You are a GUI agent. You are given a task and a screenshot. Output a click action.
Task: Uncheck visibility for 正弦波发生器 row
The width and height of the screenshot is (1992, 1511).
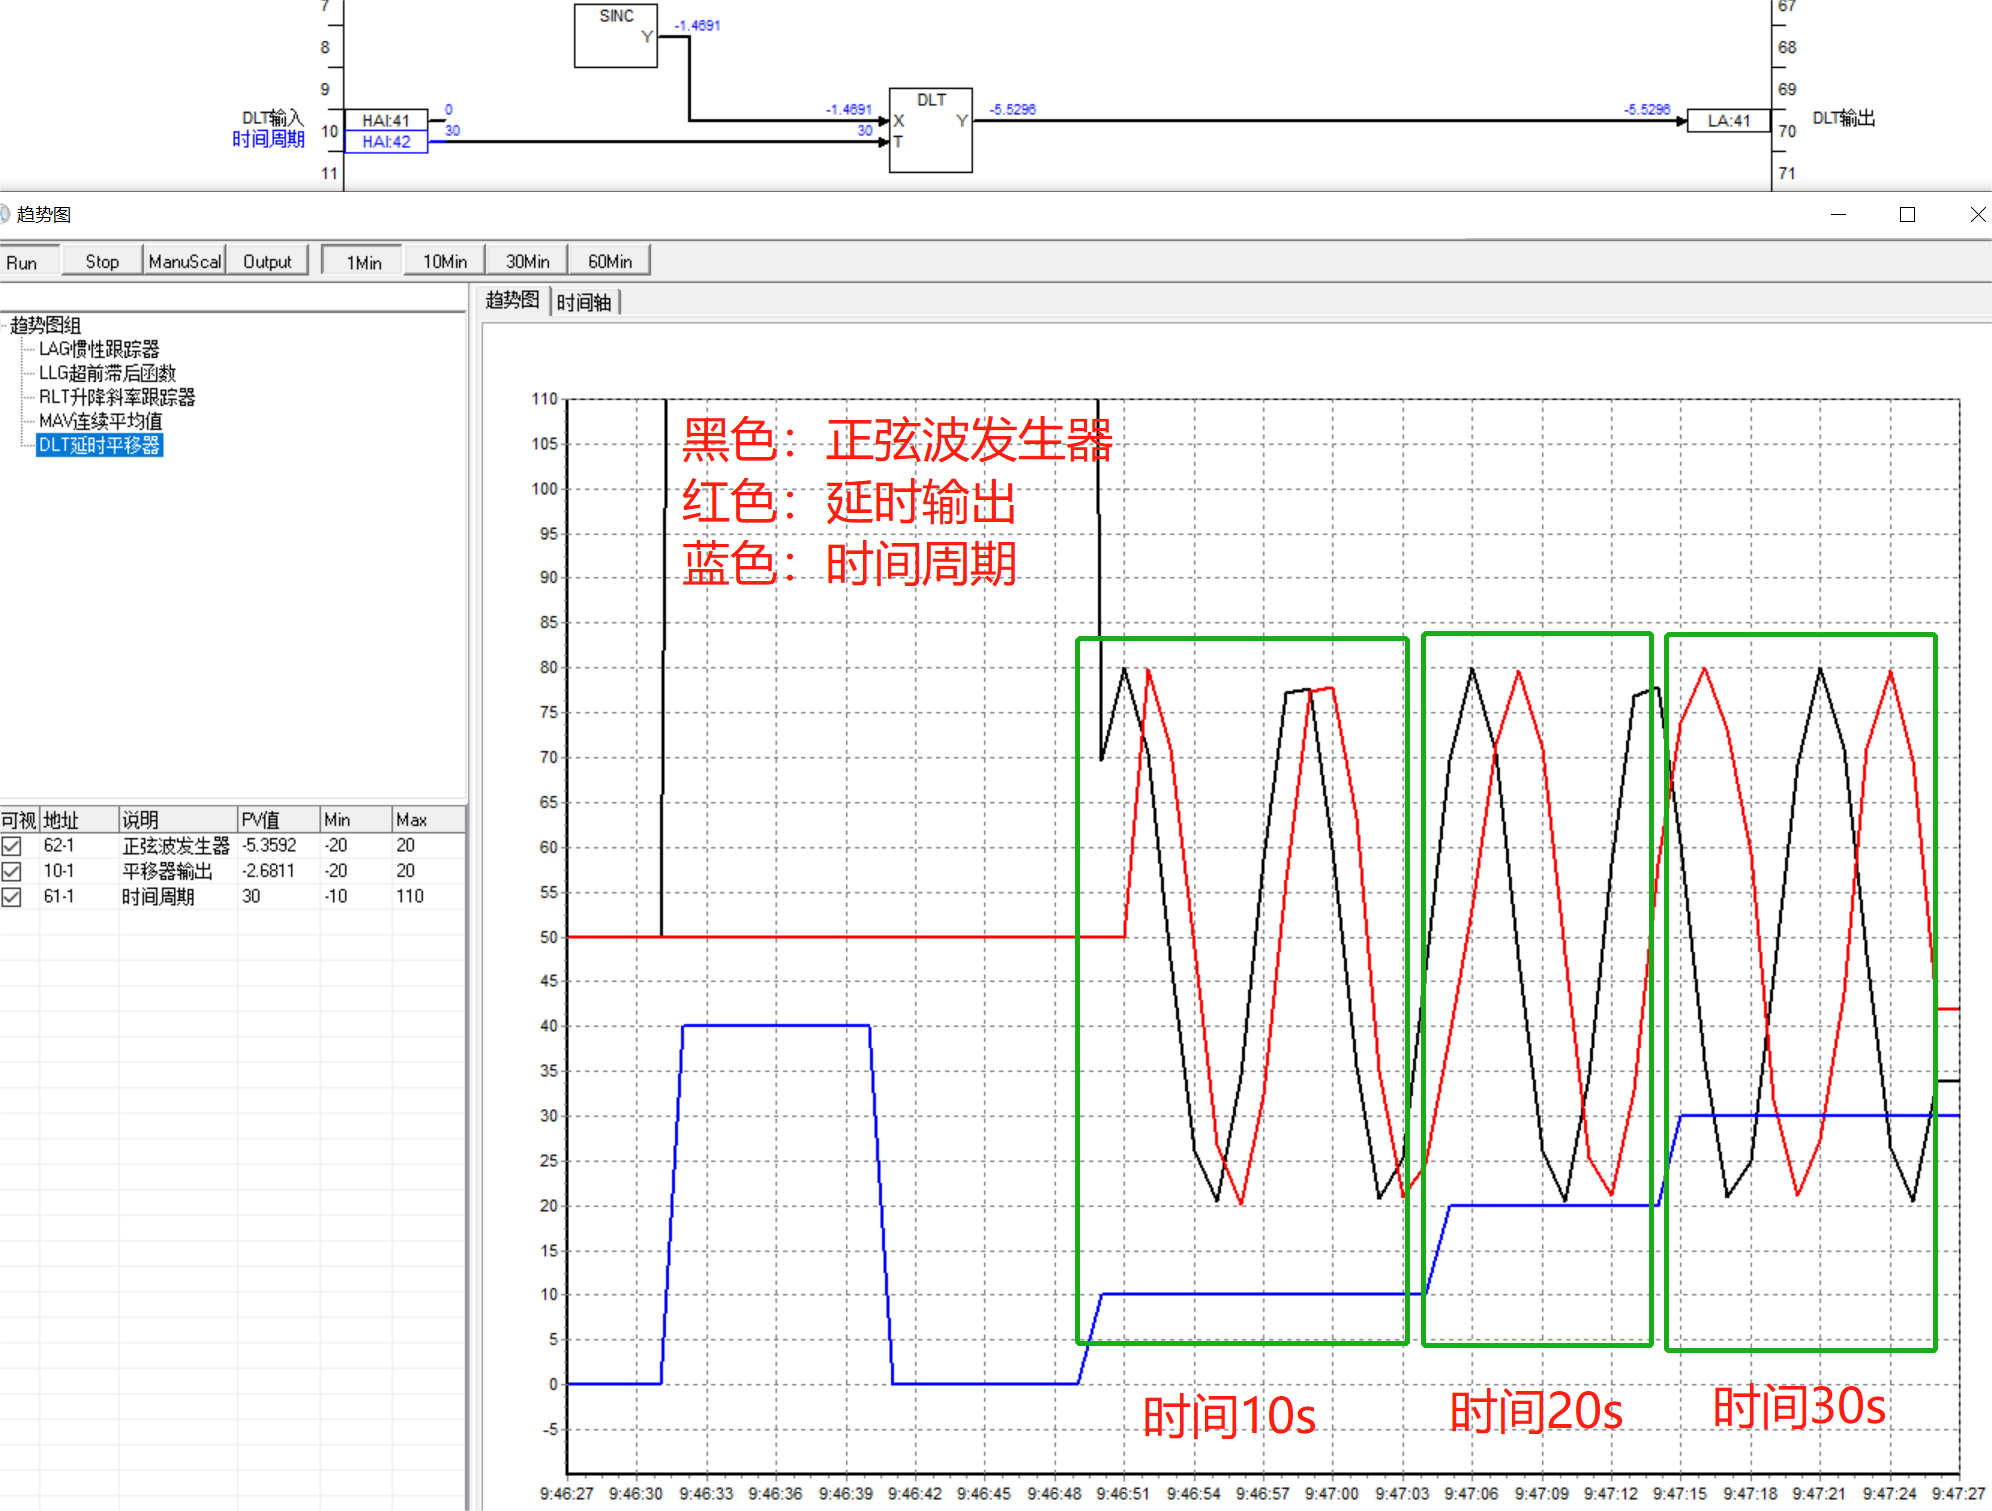[x=12, y=846]
